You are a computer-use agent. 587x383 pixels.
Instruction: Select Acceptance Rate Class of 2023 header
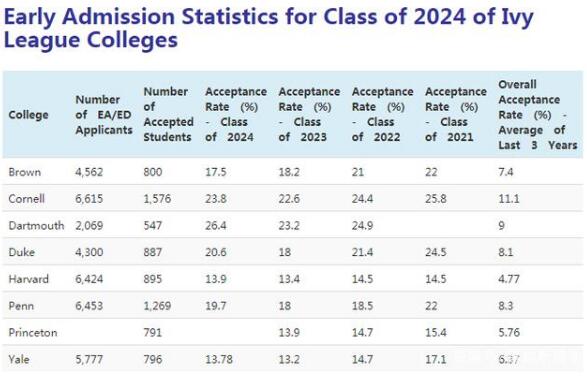(309, 114)
